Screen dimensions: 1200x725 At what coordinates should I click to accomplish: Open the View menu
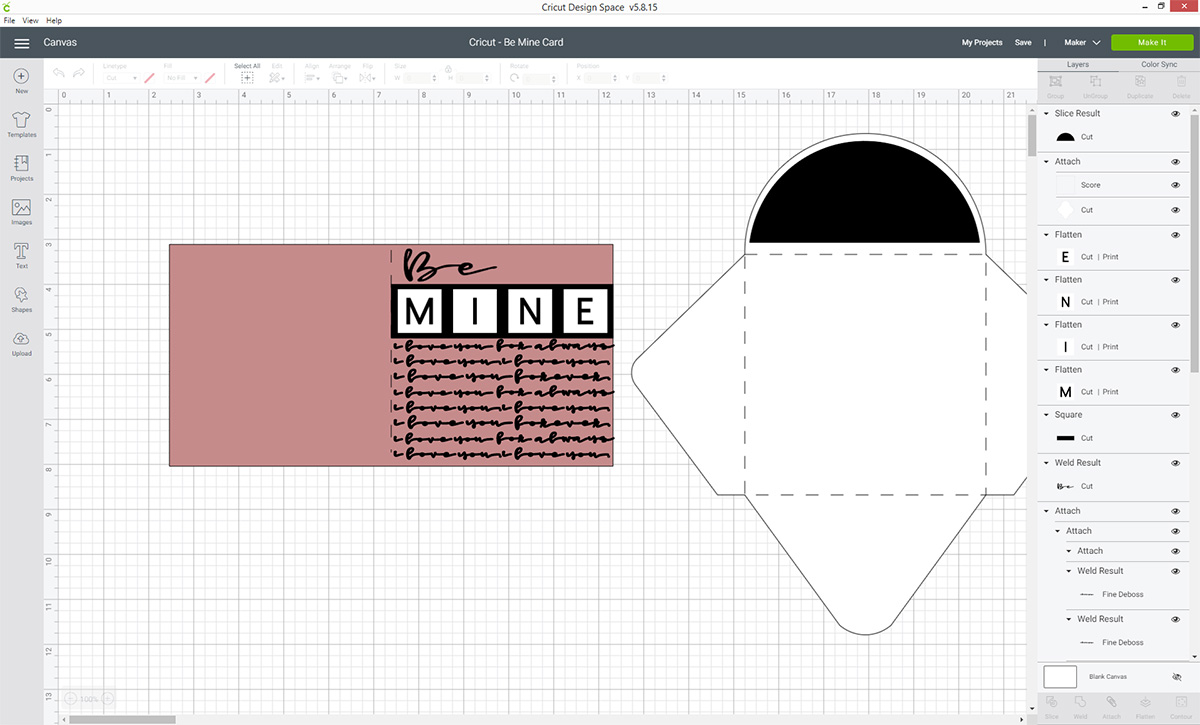click(x=30, y=19)
